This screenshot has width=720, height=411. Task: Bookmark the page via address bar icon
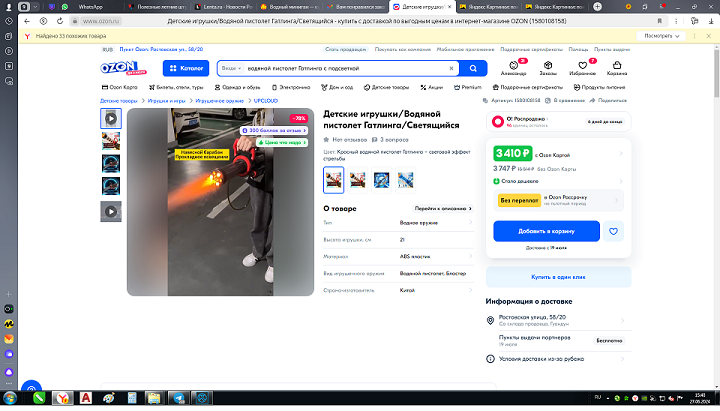pos(659,21)
